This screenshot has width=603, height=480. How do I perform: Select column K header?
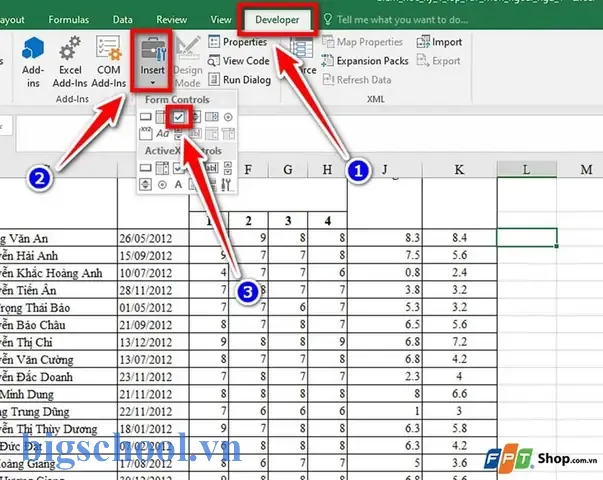pyautogui.click(x=459, y=169)
